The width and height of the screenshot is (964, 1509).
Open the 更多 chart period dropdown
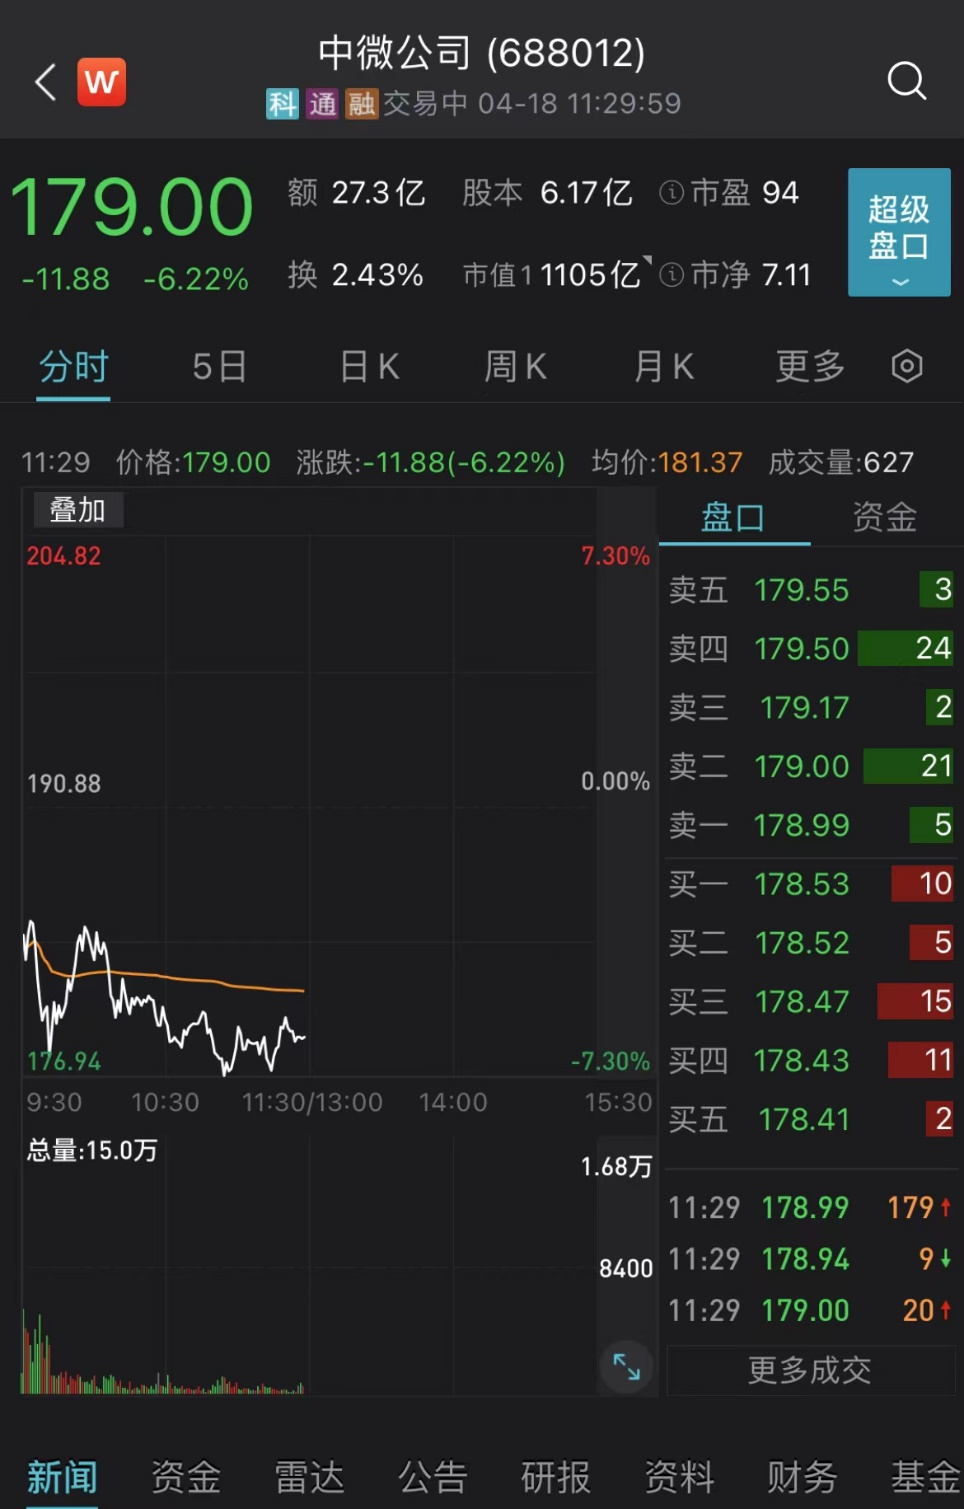(810, 367)
